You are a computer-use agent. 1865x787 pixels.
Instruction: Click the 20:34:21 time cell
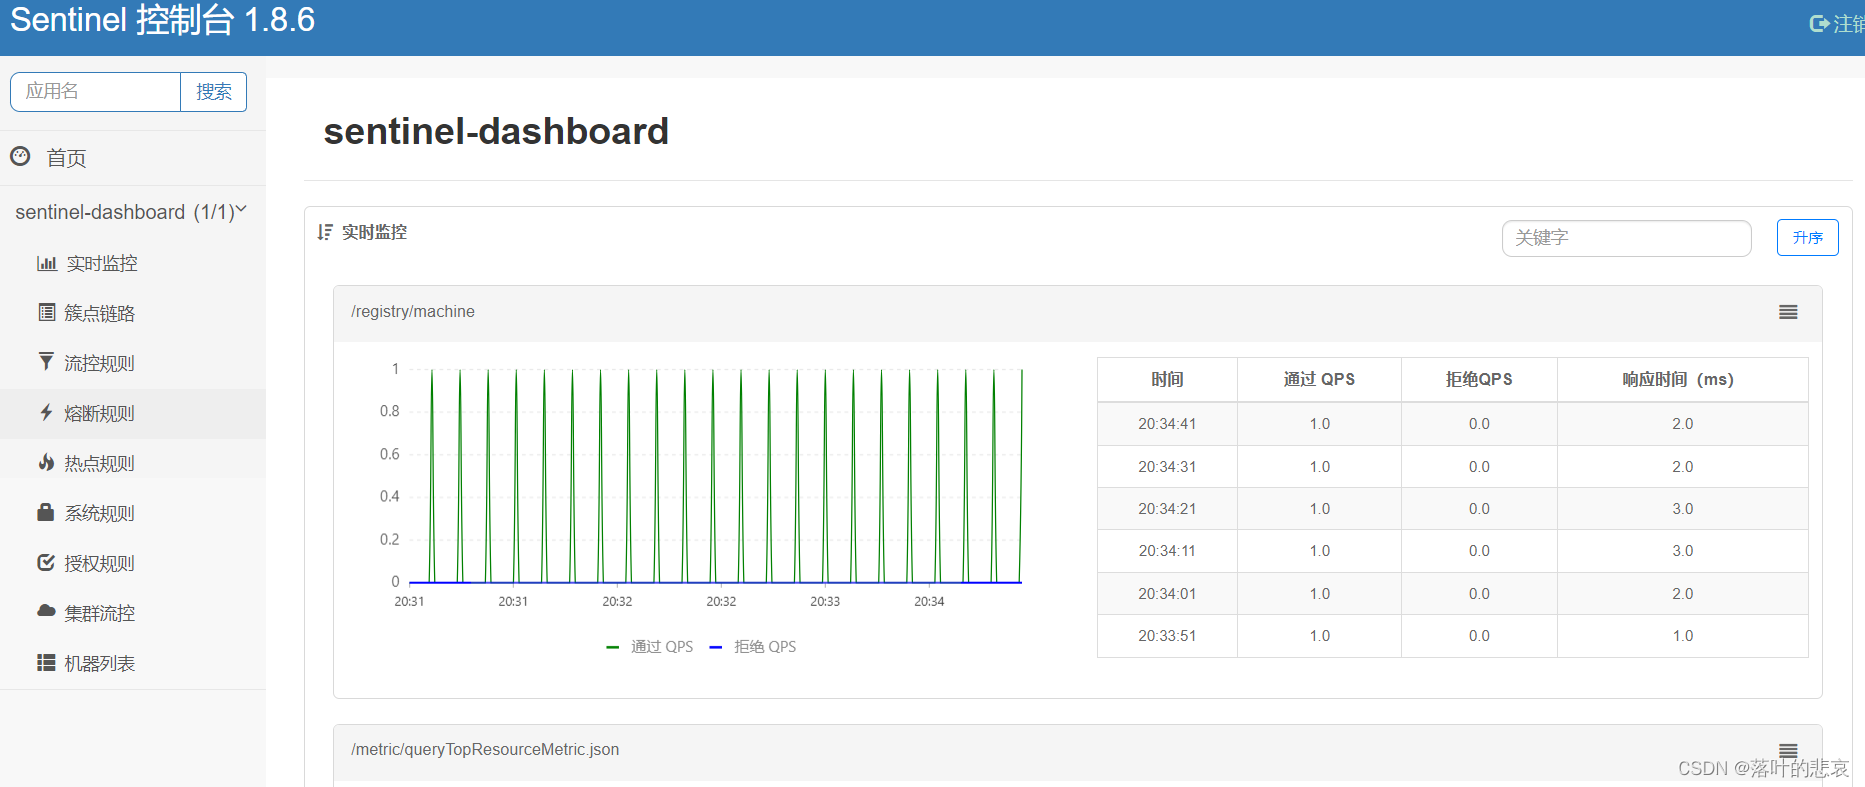[x=1167, y=509]
